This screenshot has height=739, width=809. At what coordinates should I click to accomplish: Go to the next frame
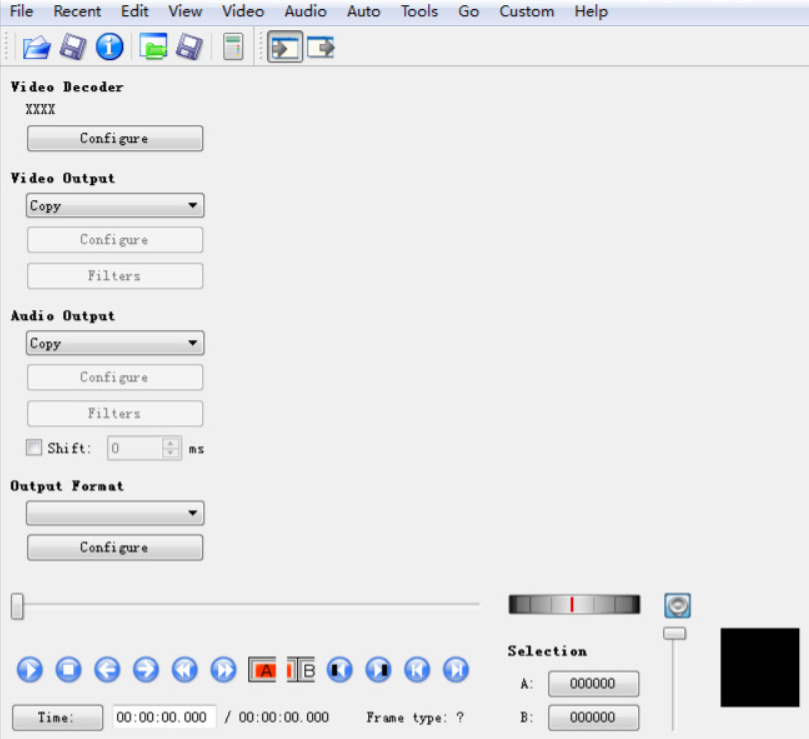pyautogui.click(x=146, y=670)
